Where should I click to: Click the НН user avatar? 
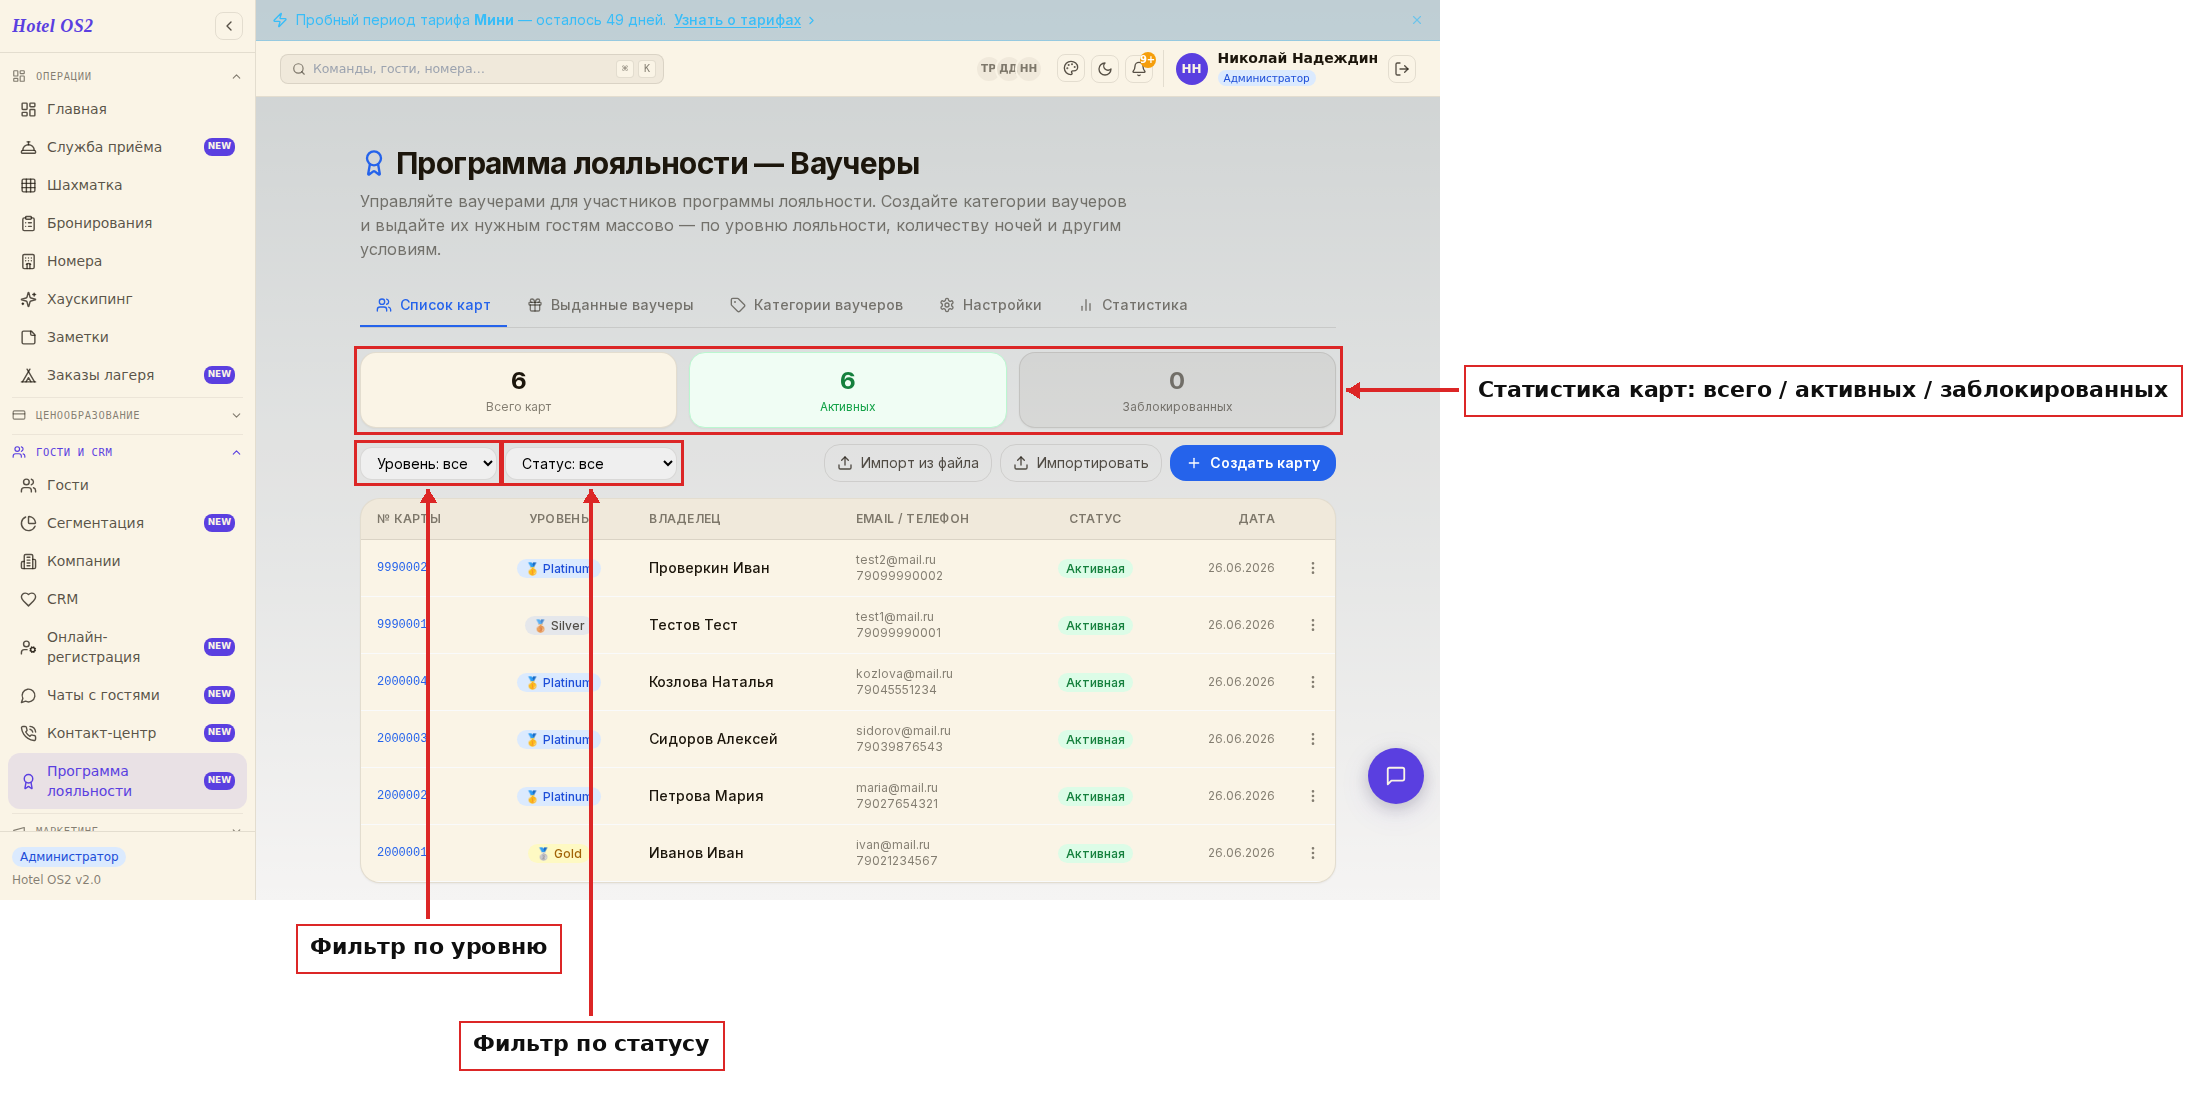(x=1191, y=69)
